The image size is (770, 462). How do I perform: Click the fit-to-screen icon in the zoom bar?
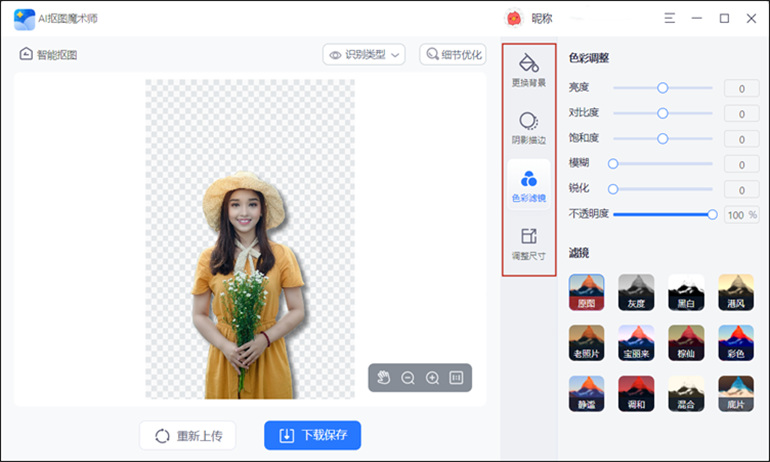(x=456, y=378)
